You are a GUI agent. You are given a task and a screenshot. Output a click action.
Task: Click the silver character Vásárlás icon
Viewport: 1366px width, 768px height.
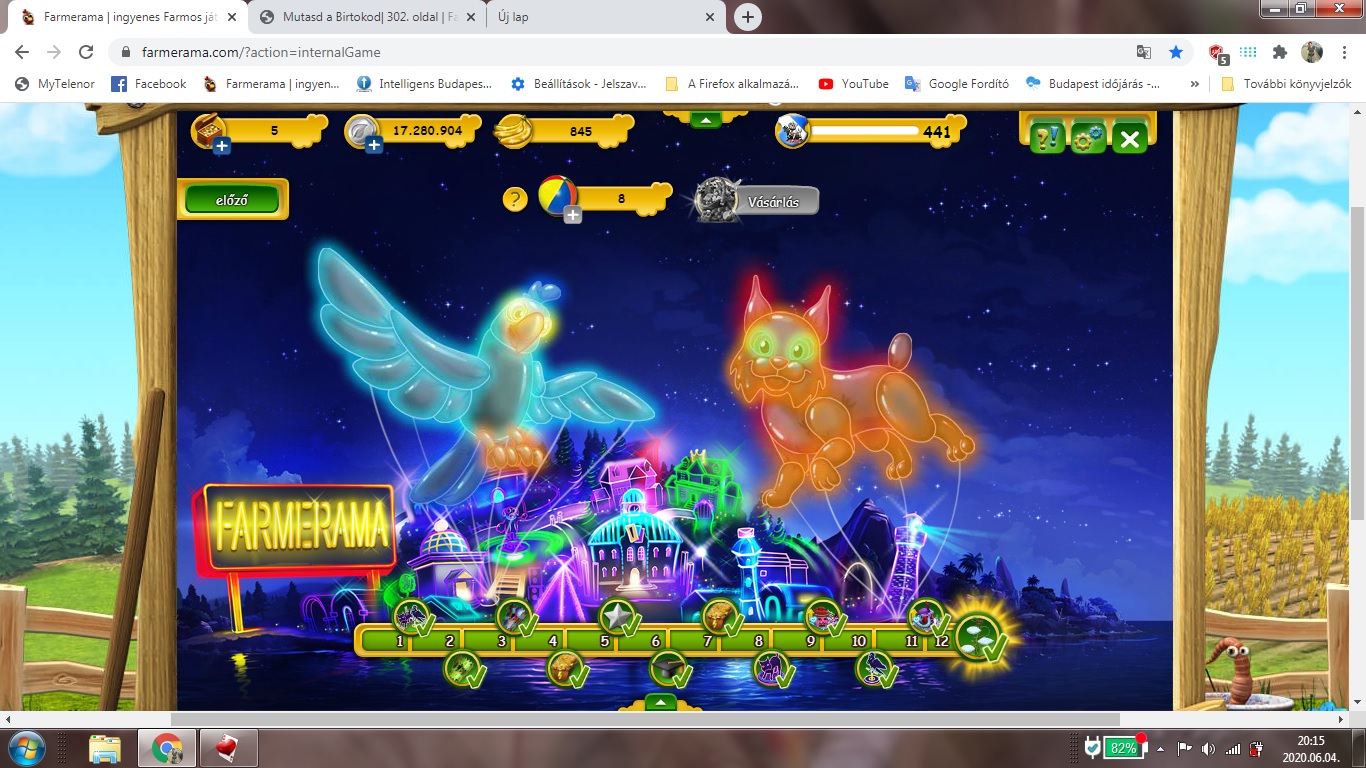pyautogui.click(x=716, y=200)
